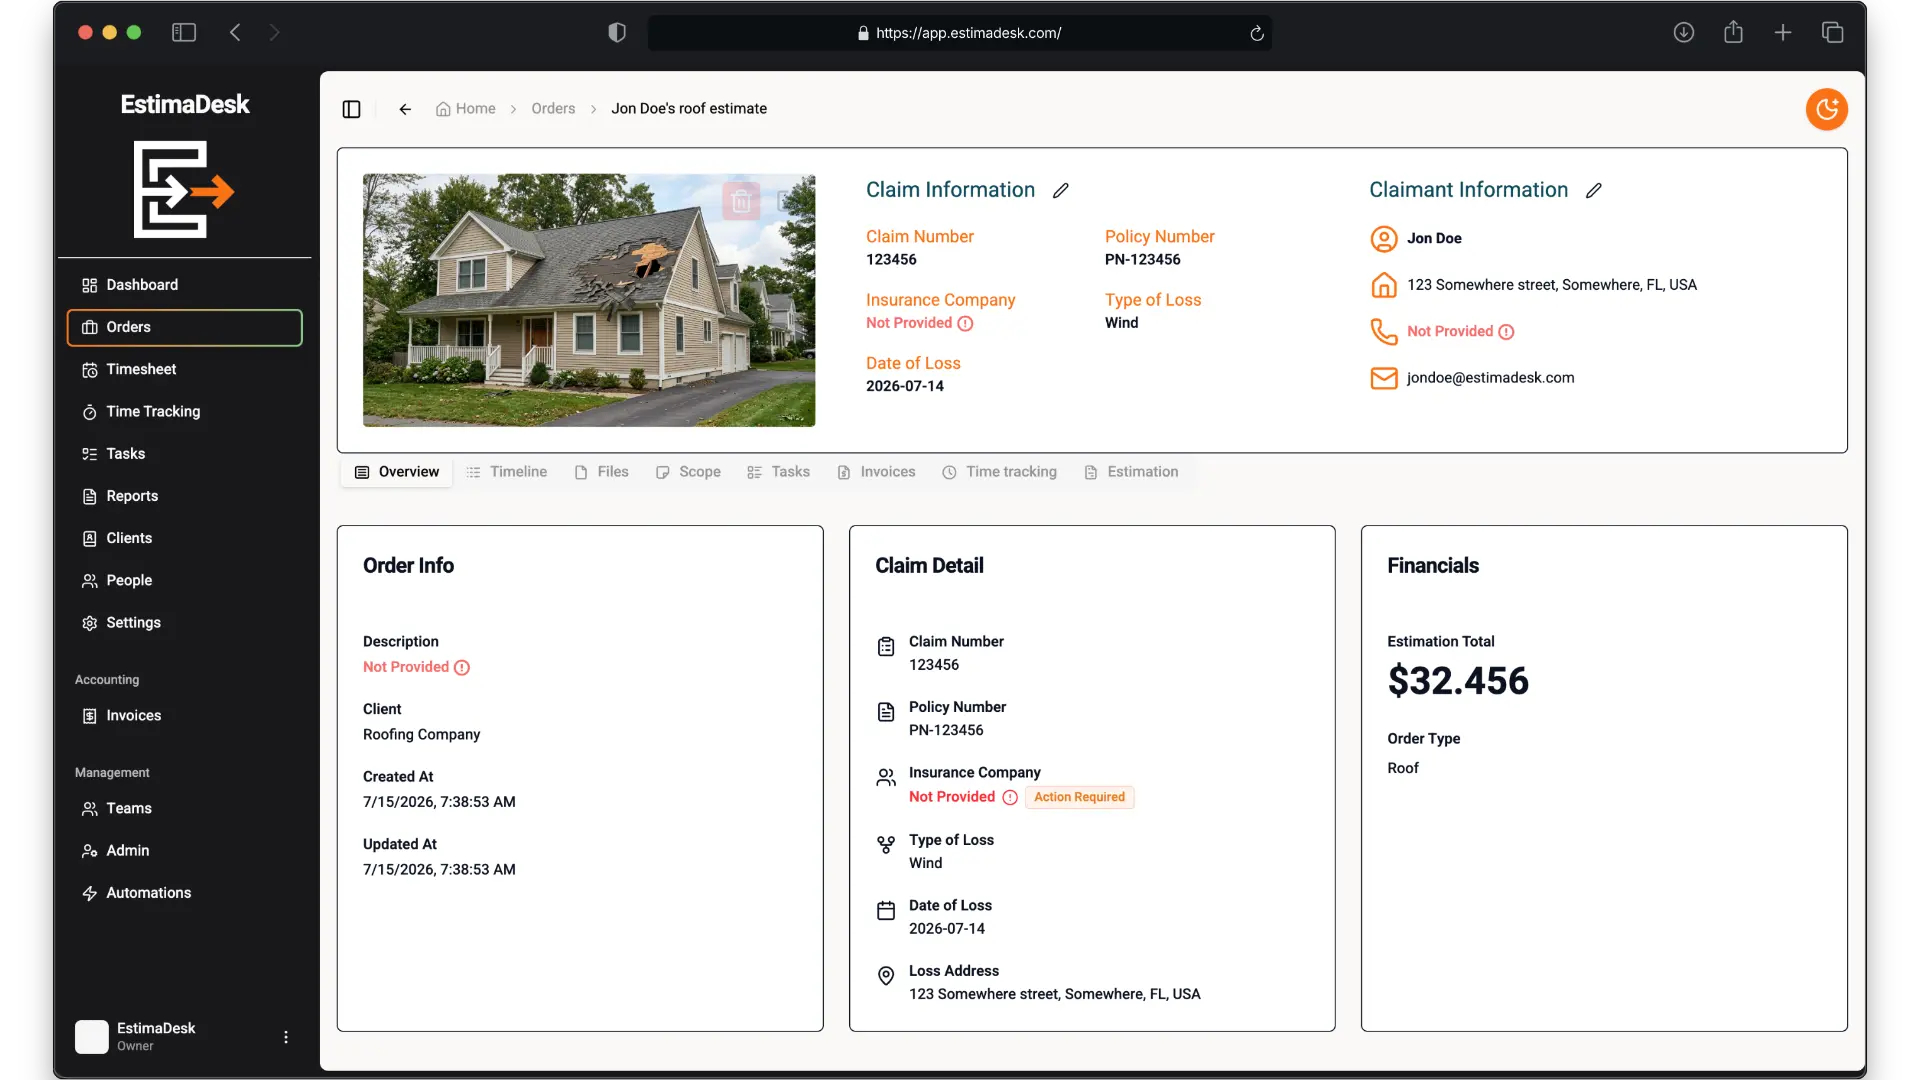
Task: Edit Claimant Information with the pencil icon
Action: tap(1594, 190)
